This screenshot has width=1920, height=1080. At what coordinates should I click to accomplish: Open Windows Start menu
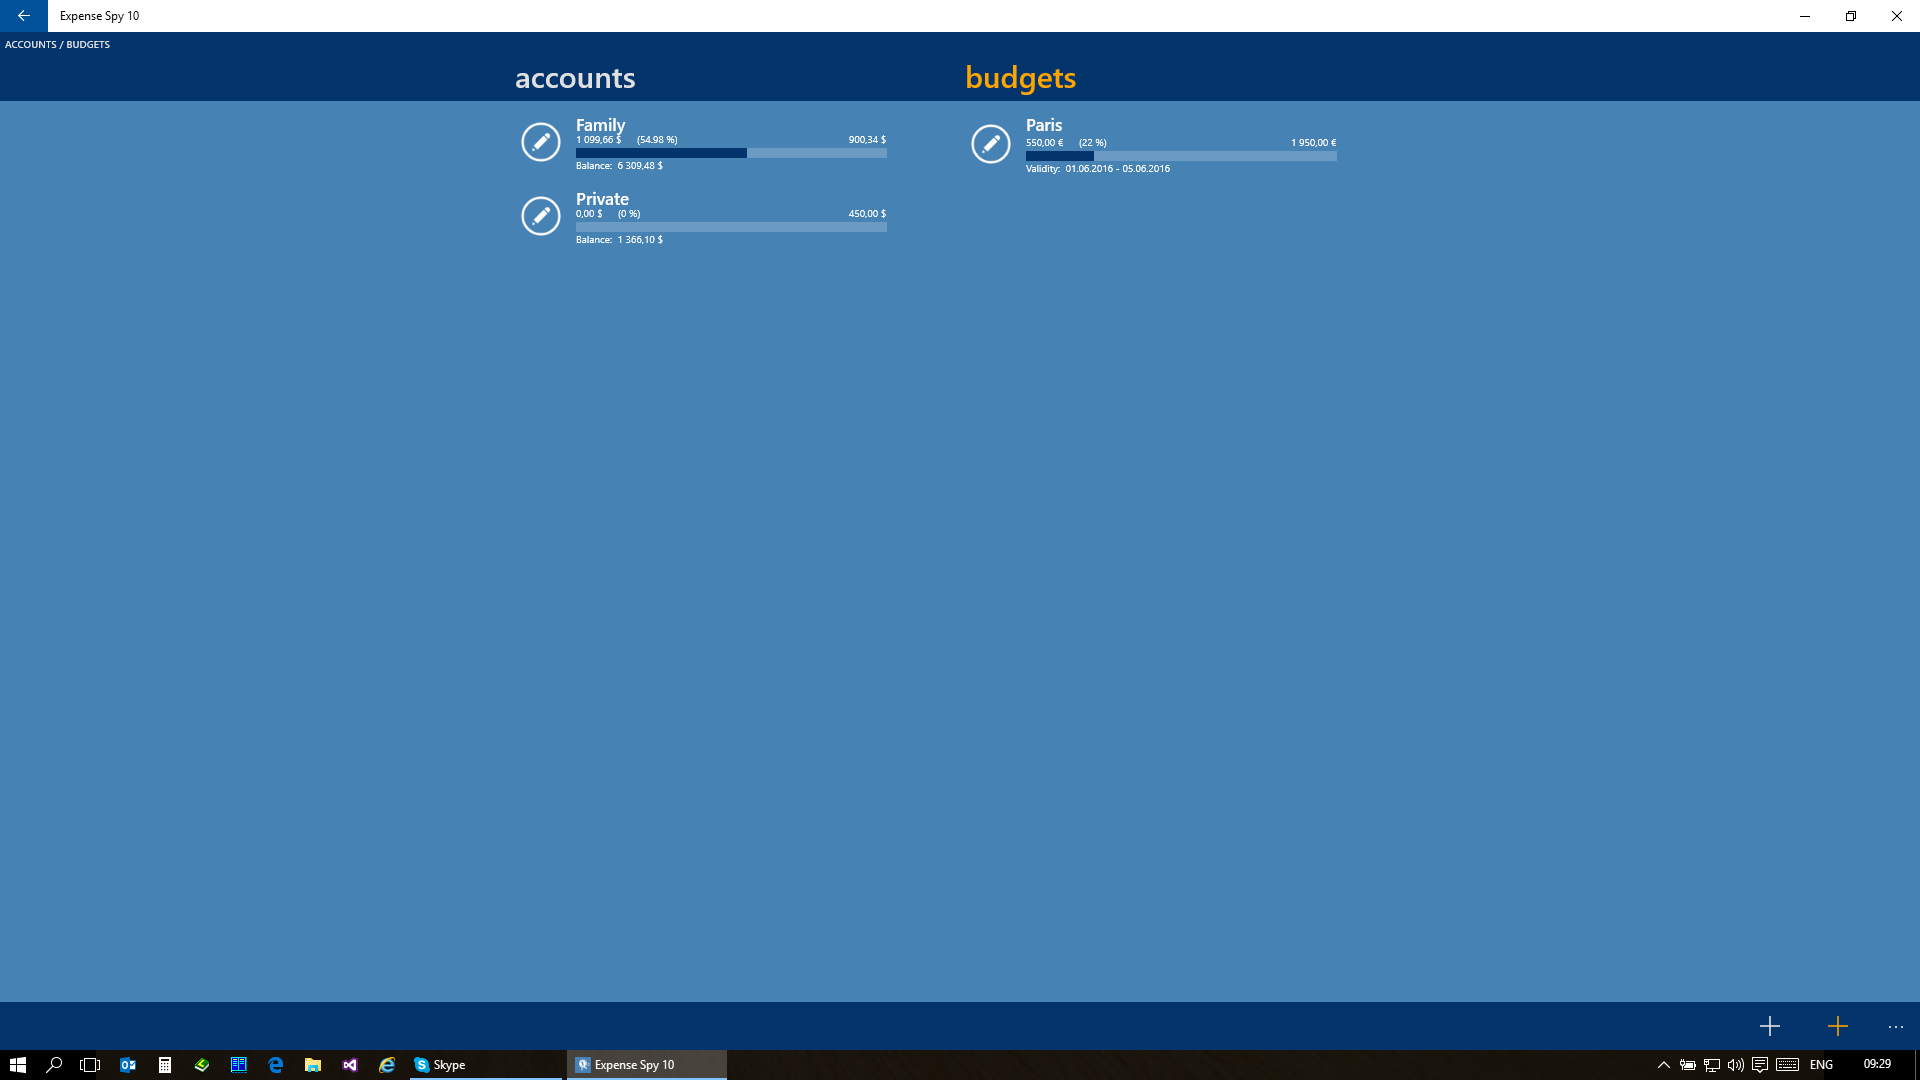(17, 1065)
